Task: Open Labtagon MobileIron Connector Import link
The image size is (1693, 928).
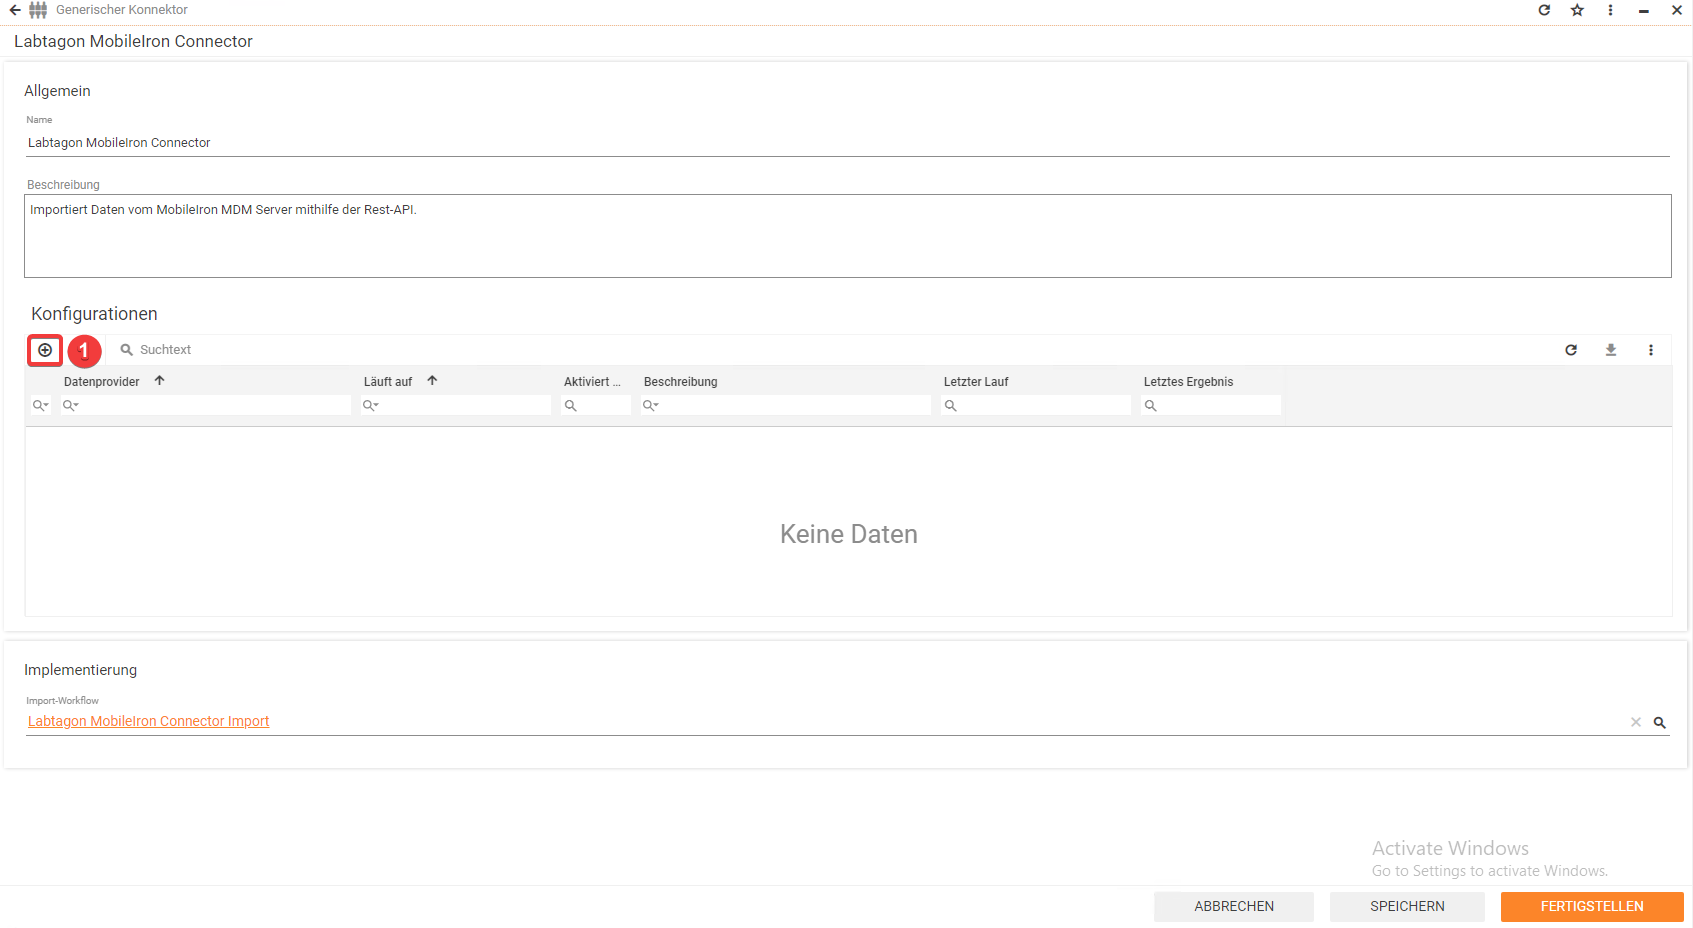Action: [148, 721]
